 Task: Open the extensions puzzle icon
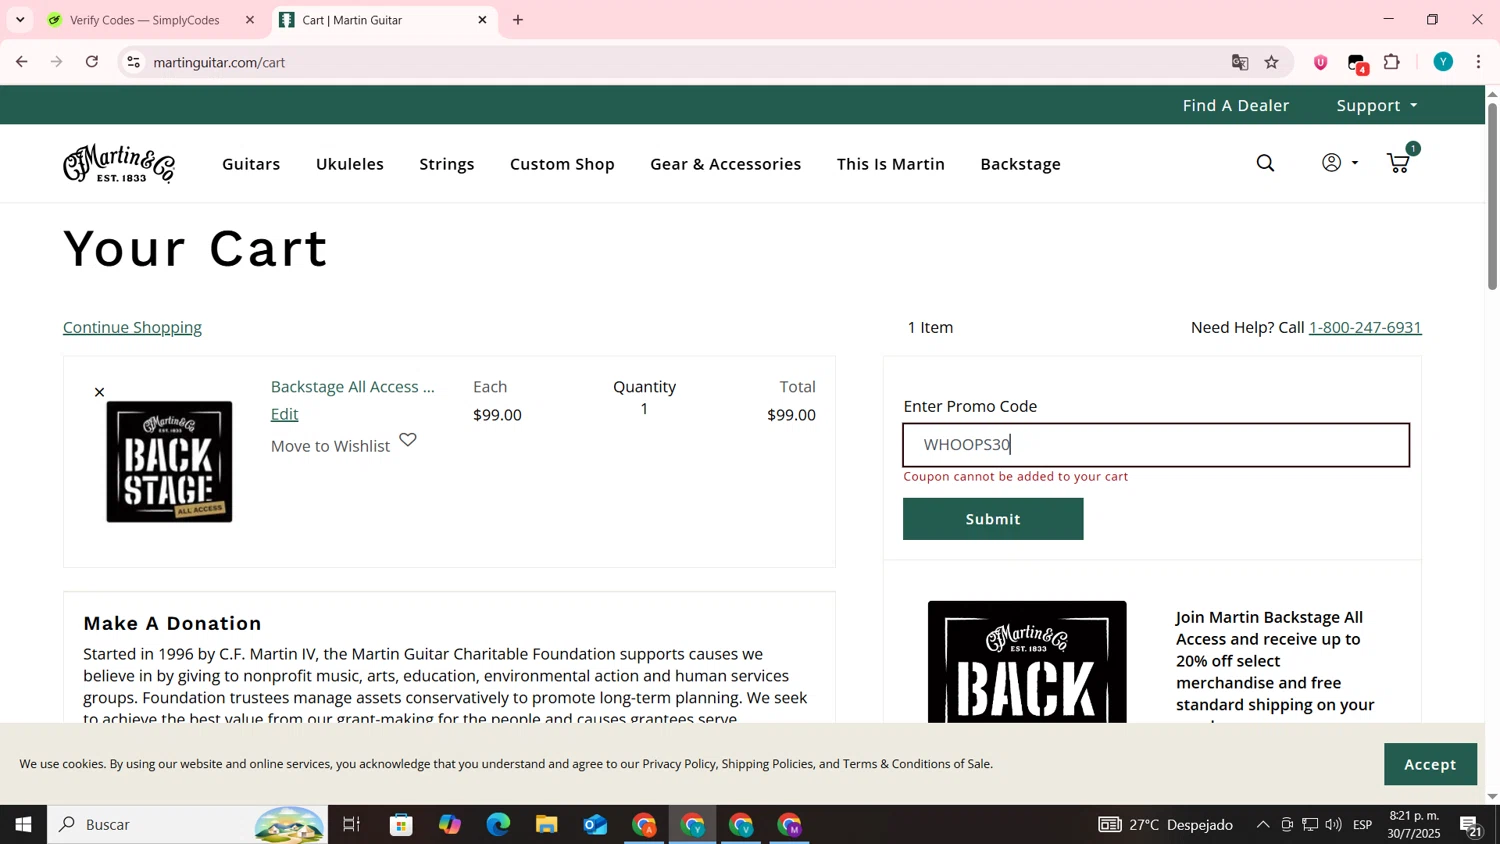[x=1392, y=62]
